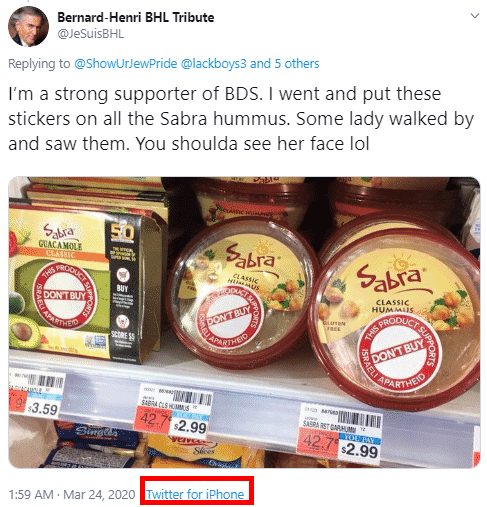Click the sticker on the middle hummus tub

point(230,320)
